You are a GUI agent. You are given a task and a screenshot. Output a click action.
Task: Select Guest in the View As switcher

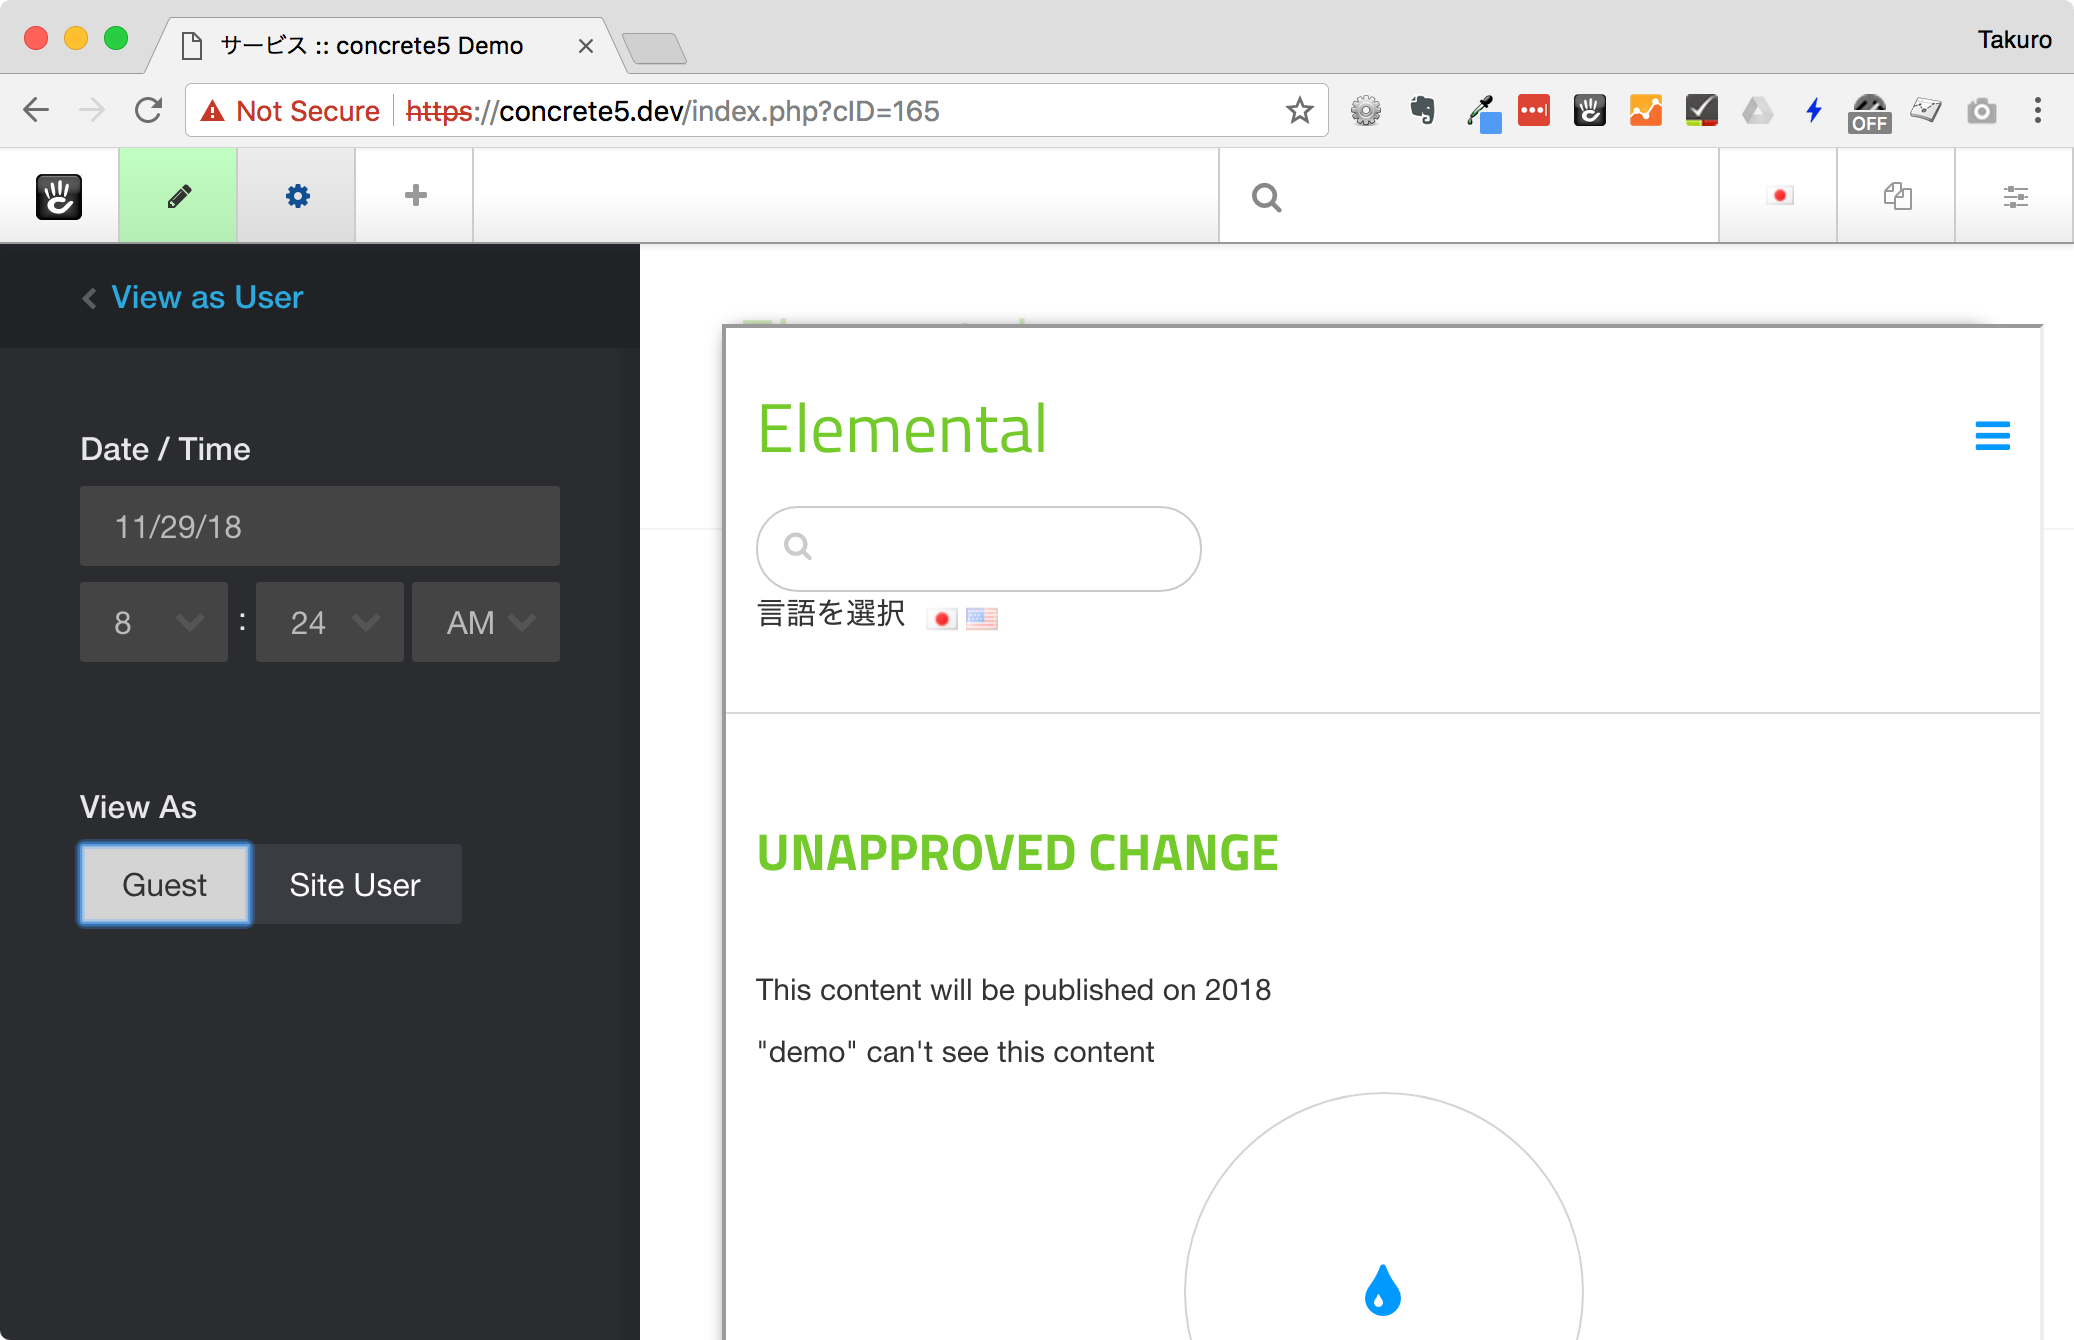click(x=164, y=884)
